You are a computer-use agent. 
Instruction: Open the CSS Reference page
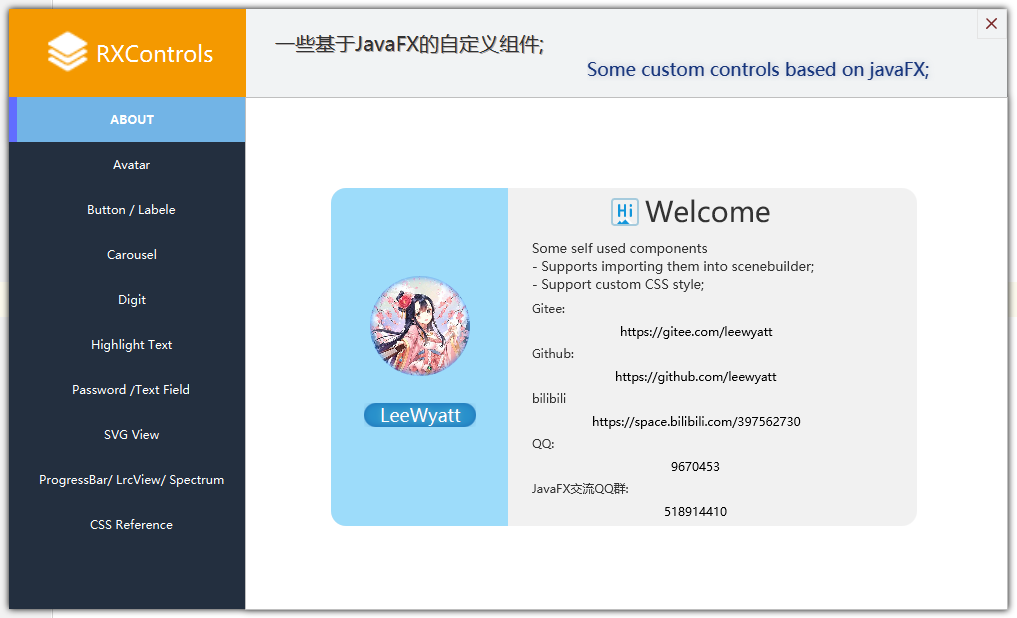pyautogui.click(x=131, y=525)
